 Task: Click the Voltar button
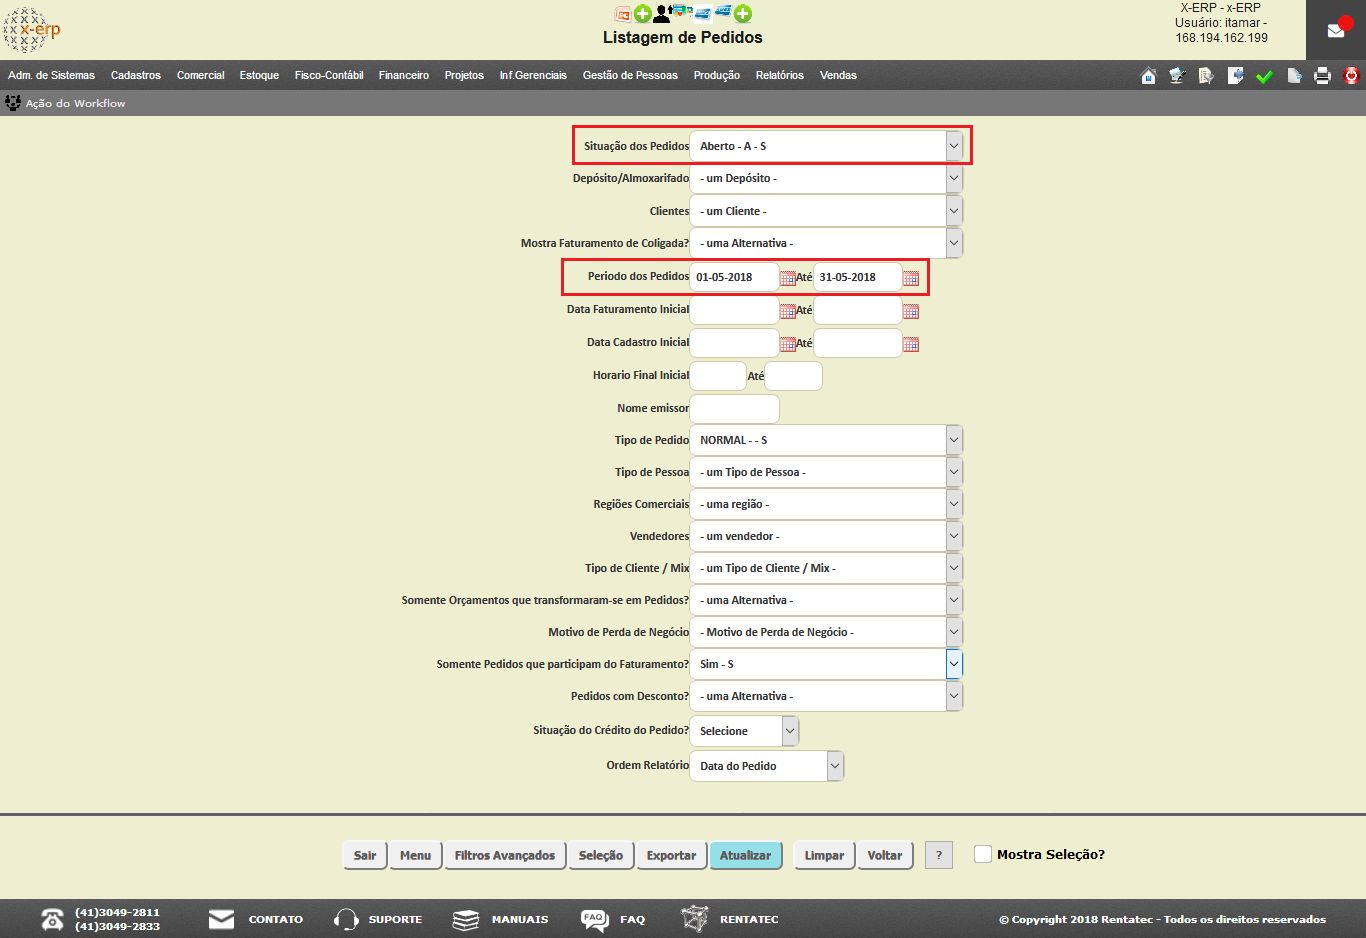pos(885,855)
